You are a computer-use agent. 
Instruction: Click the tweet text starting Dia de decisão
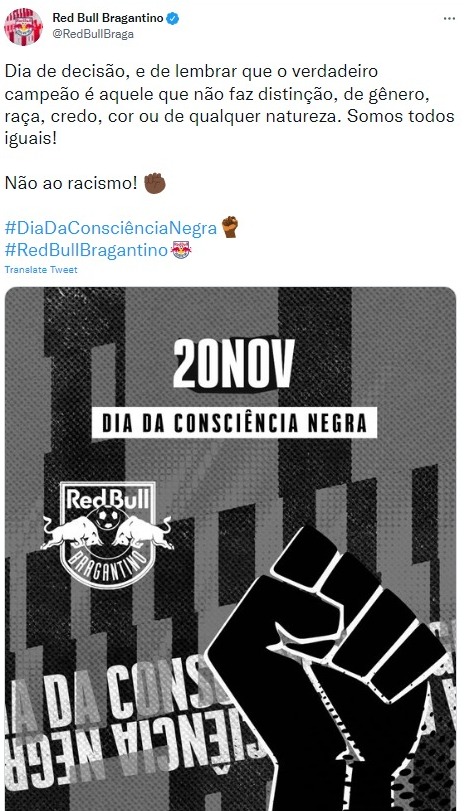pyautogui.click(x=230, y=106)
